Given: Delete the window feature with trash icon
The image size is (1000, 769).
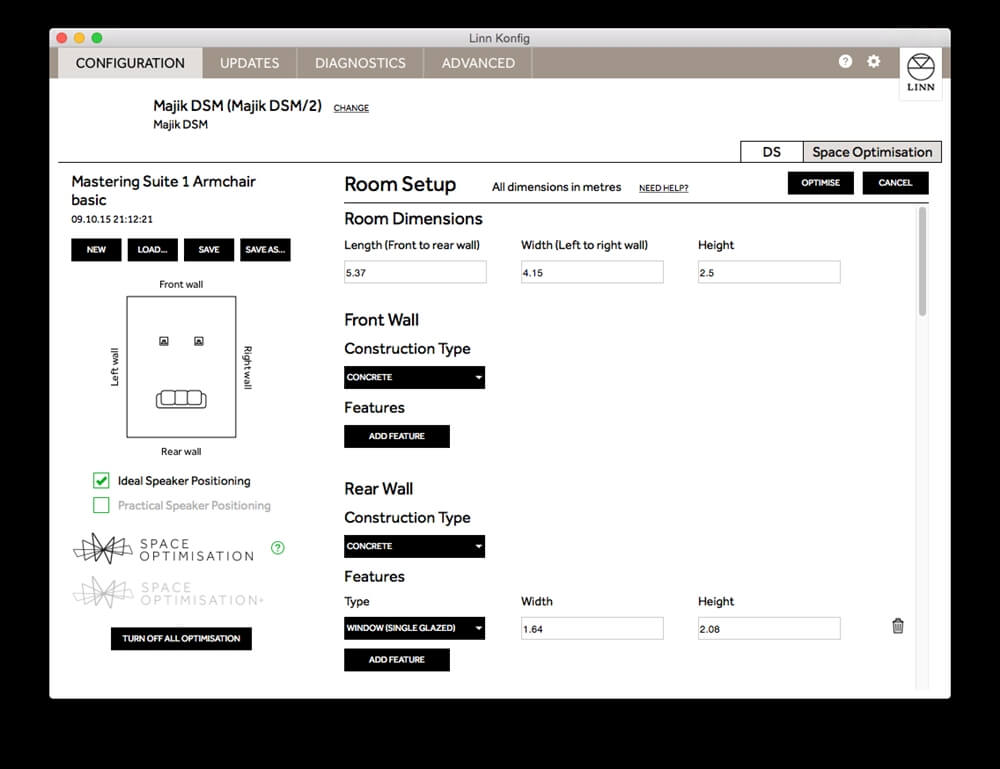Looking at the screenshot, I should pos(898,626).
